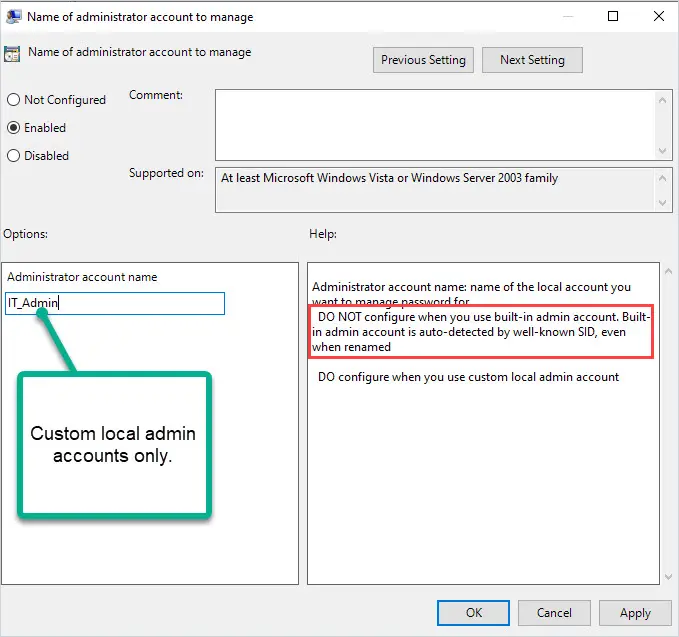679x637 pixels.
Task: Click the Supported on scroll down arrow
Action: 662,203
